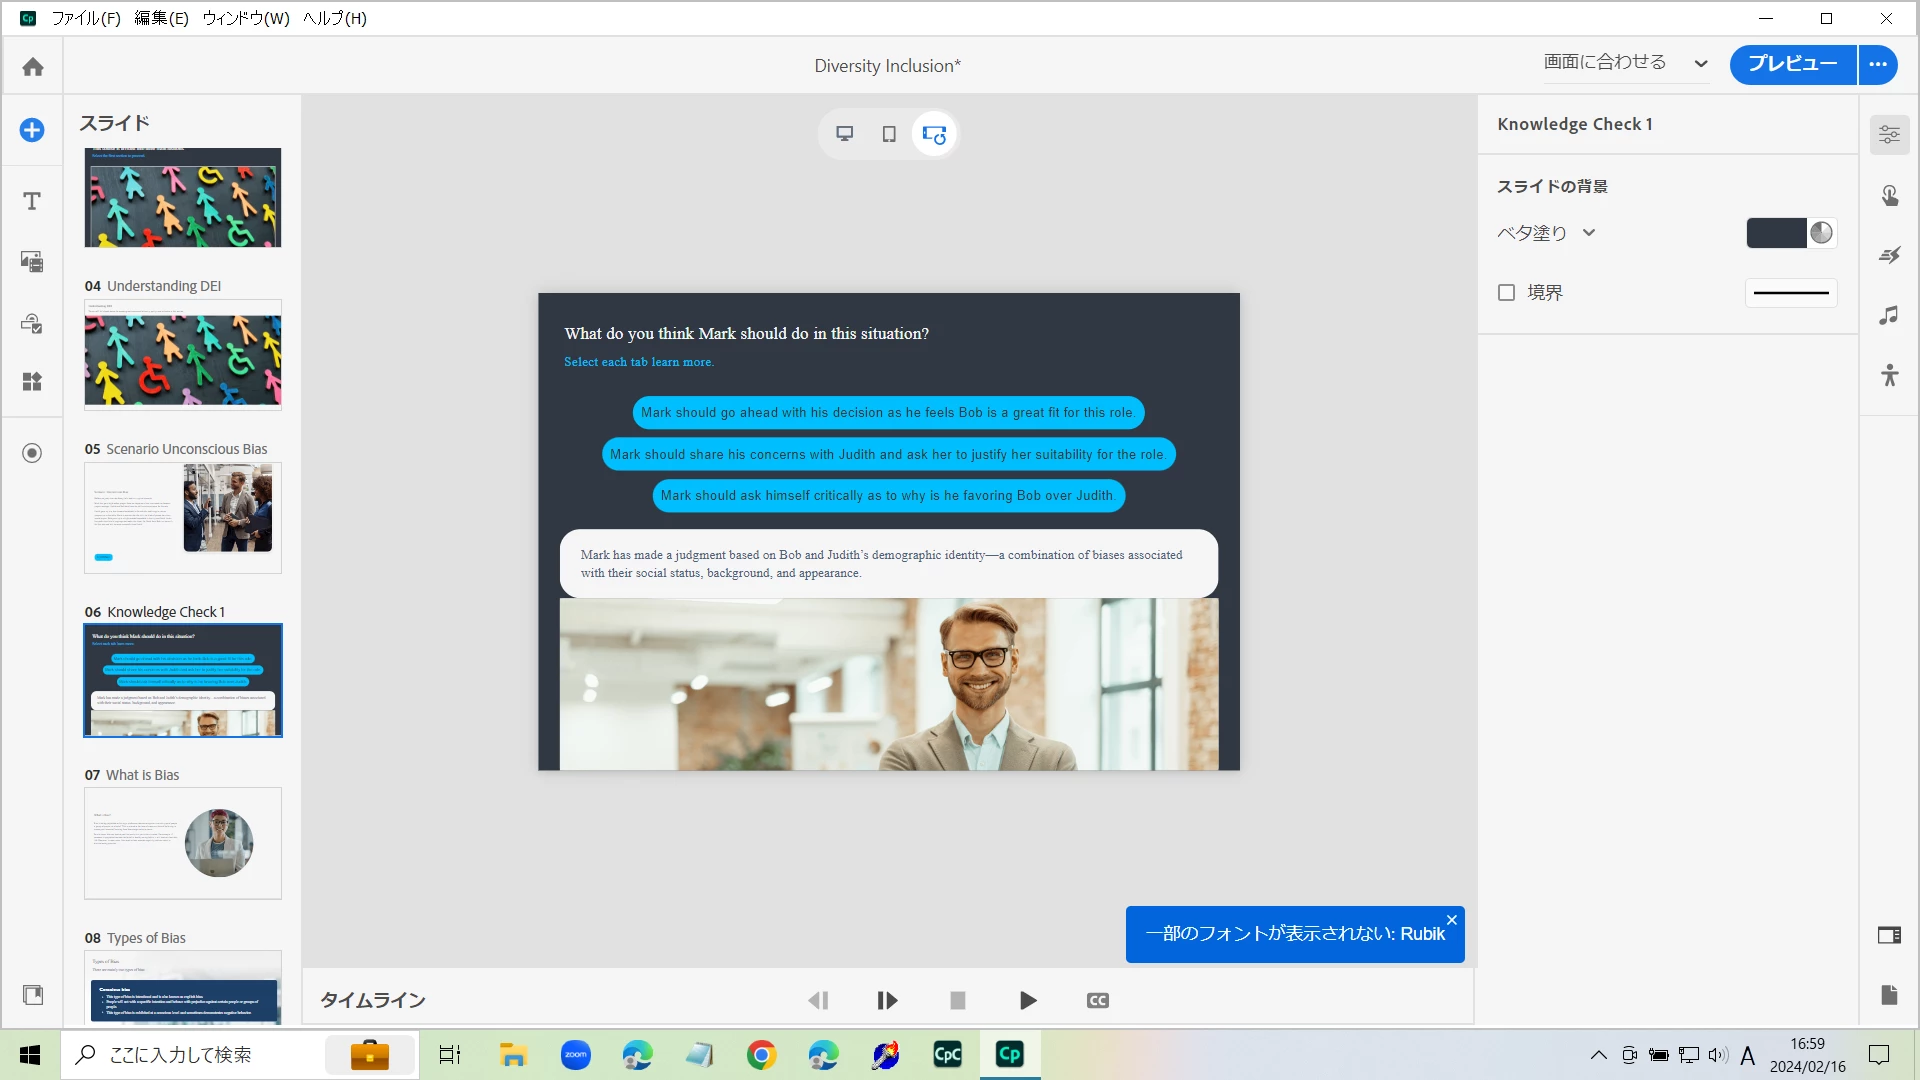Click the プレビュー button
Viewport: 1920px width, 1080px height.
[x=1792, y=65]
